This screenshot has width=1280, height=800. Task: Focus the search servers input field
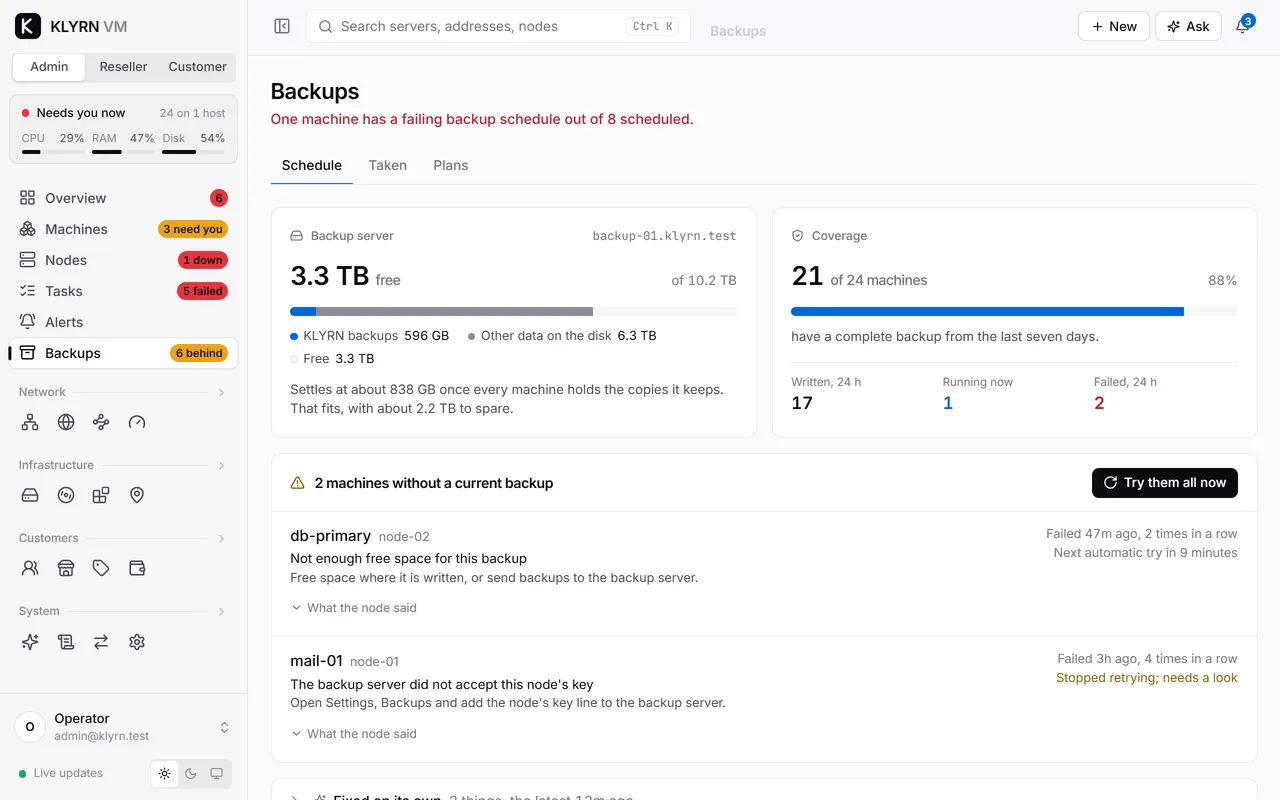pyautogui.click(x=498, y=27)
